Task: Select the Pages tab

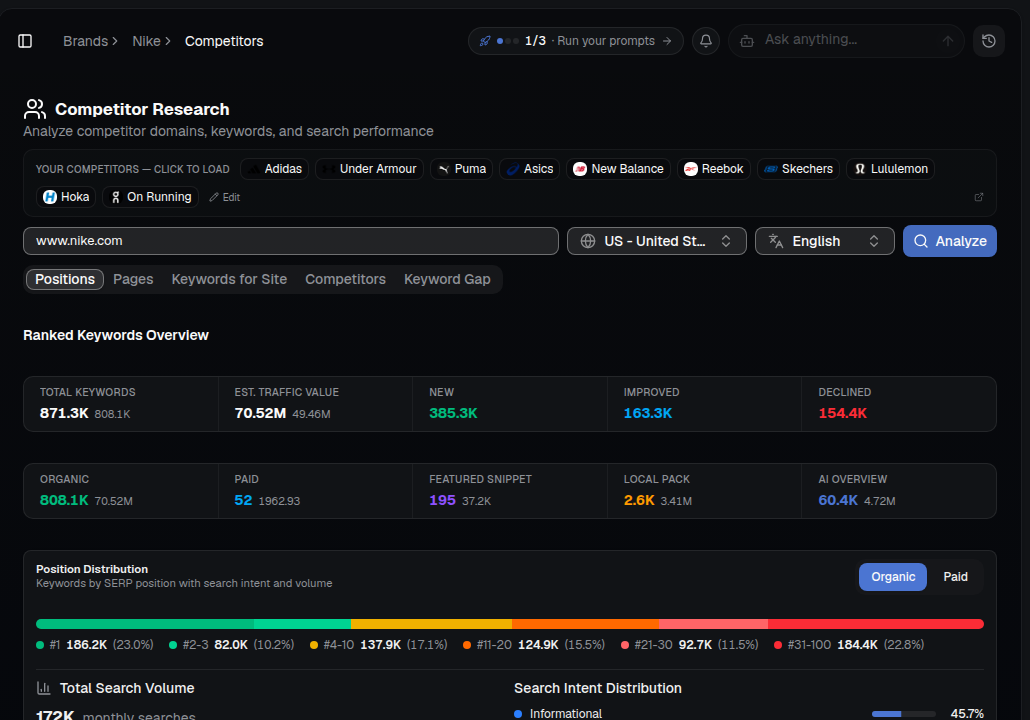Action: (x=133, y=279)
